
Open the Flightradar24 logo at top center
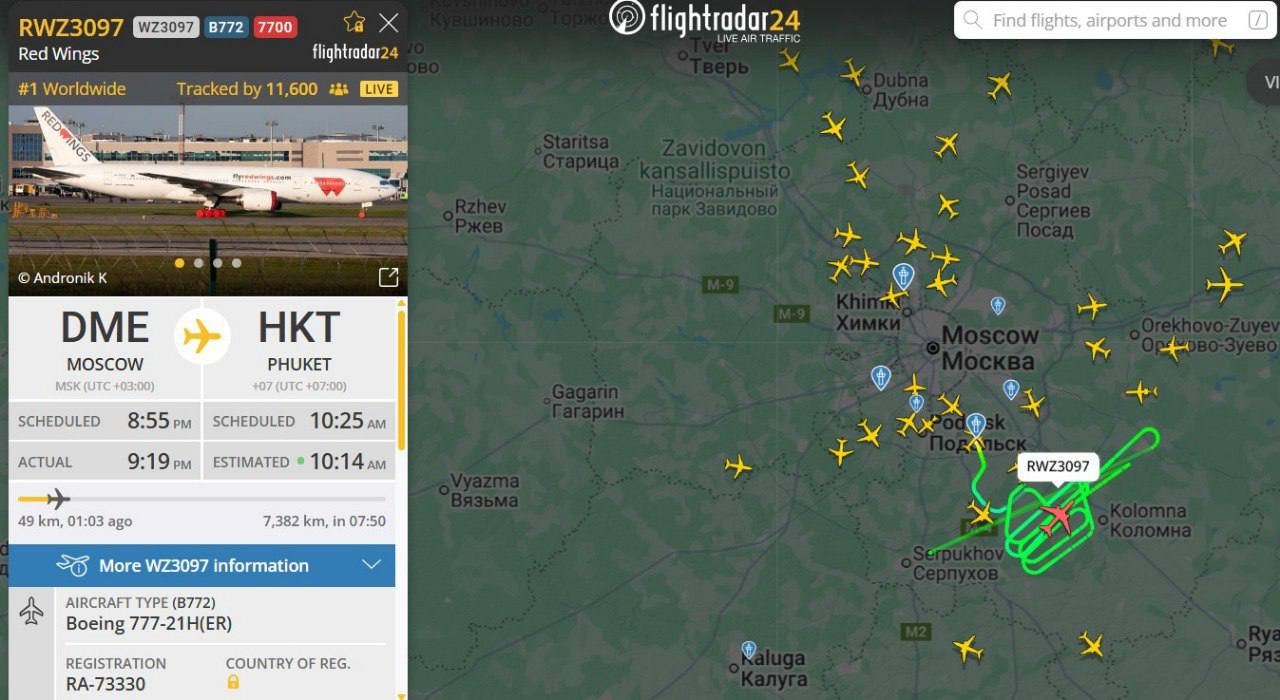coord(705,21)
